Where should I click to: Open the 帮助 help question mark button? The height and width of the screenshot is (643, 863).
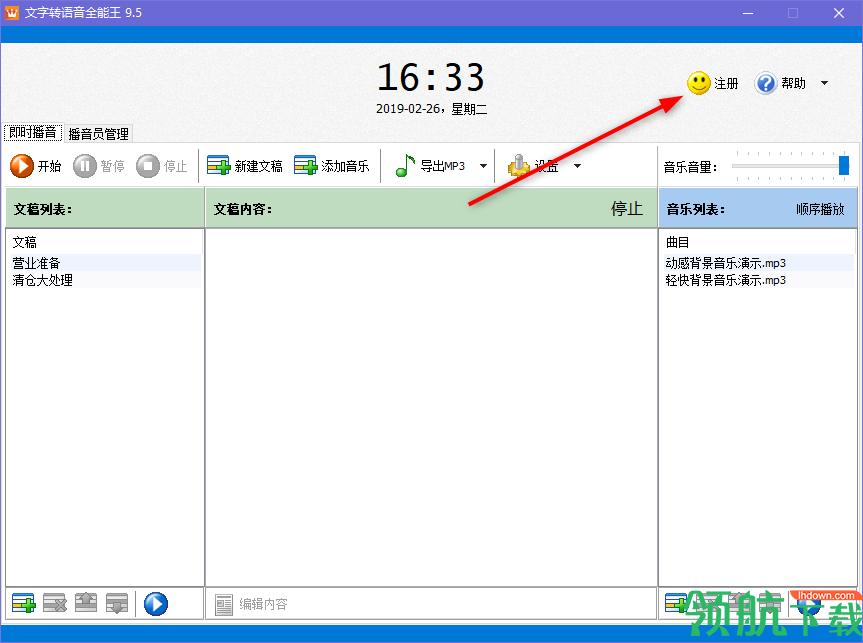point(780,83)
